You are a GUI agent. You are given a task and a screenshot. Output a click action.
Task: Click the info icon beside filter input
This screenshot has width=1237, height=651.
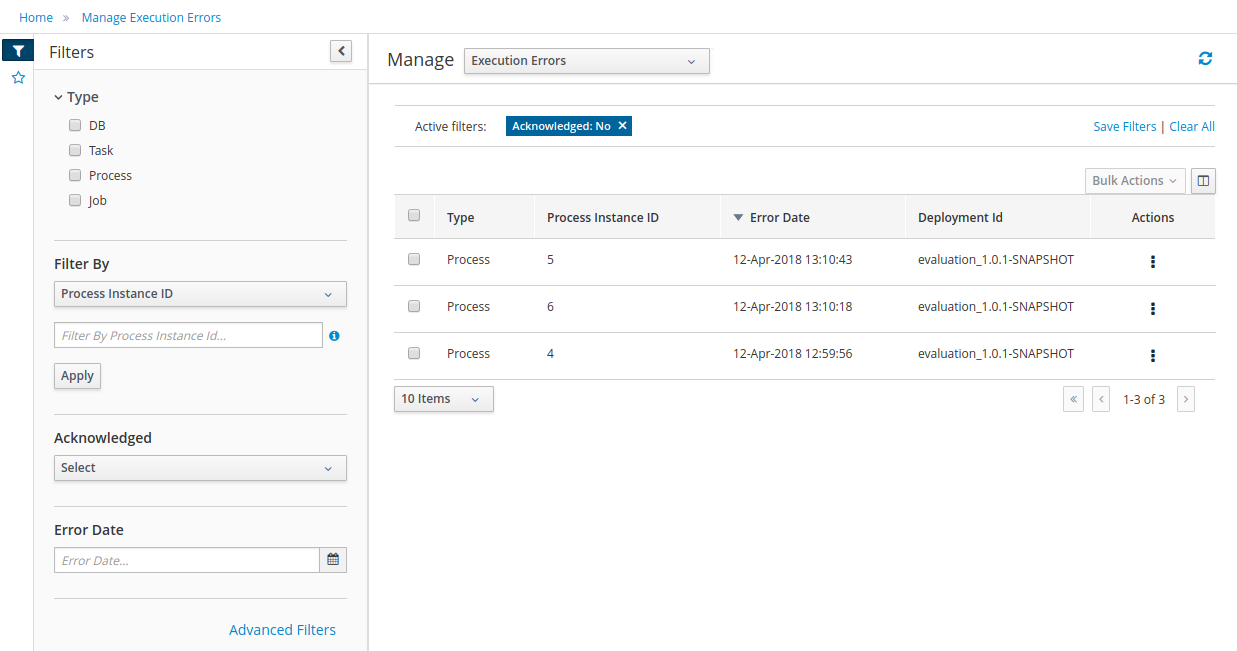tap(334, 336)
